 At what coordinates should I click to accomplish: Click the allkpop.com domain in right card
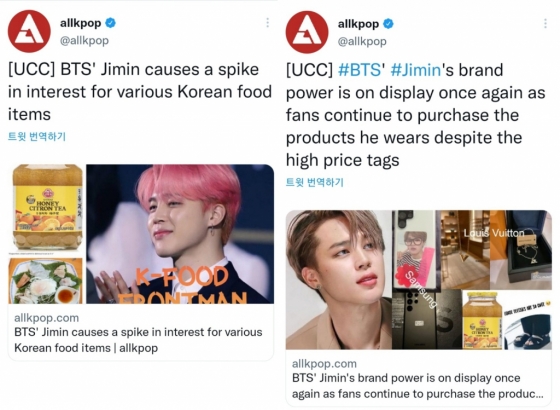(x=324, y=364)
